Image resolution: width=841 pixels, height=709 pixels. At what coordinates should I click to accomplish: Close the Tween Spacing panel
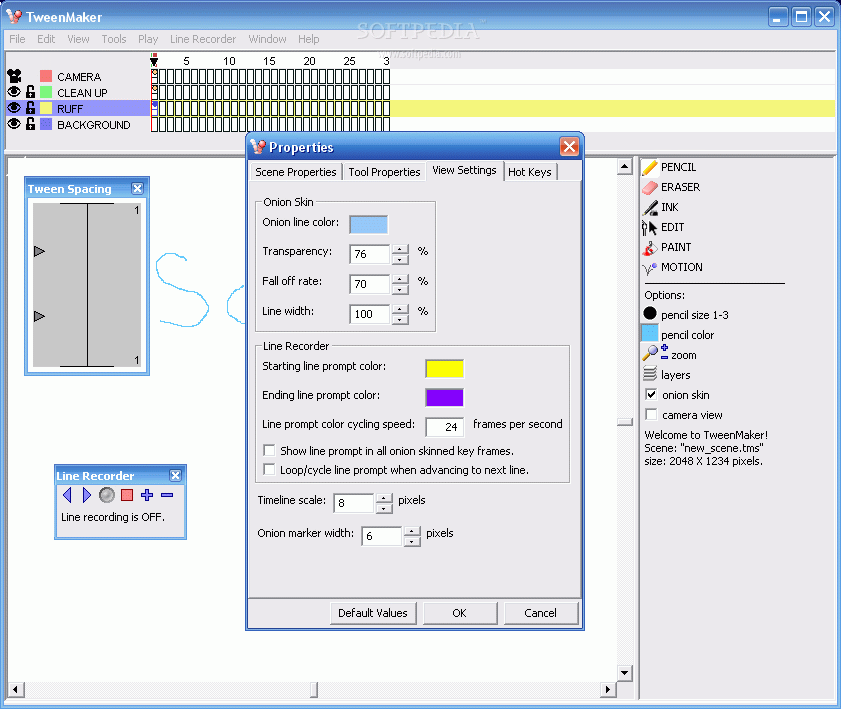pos(137,188)
